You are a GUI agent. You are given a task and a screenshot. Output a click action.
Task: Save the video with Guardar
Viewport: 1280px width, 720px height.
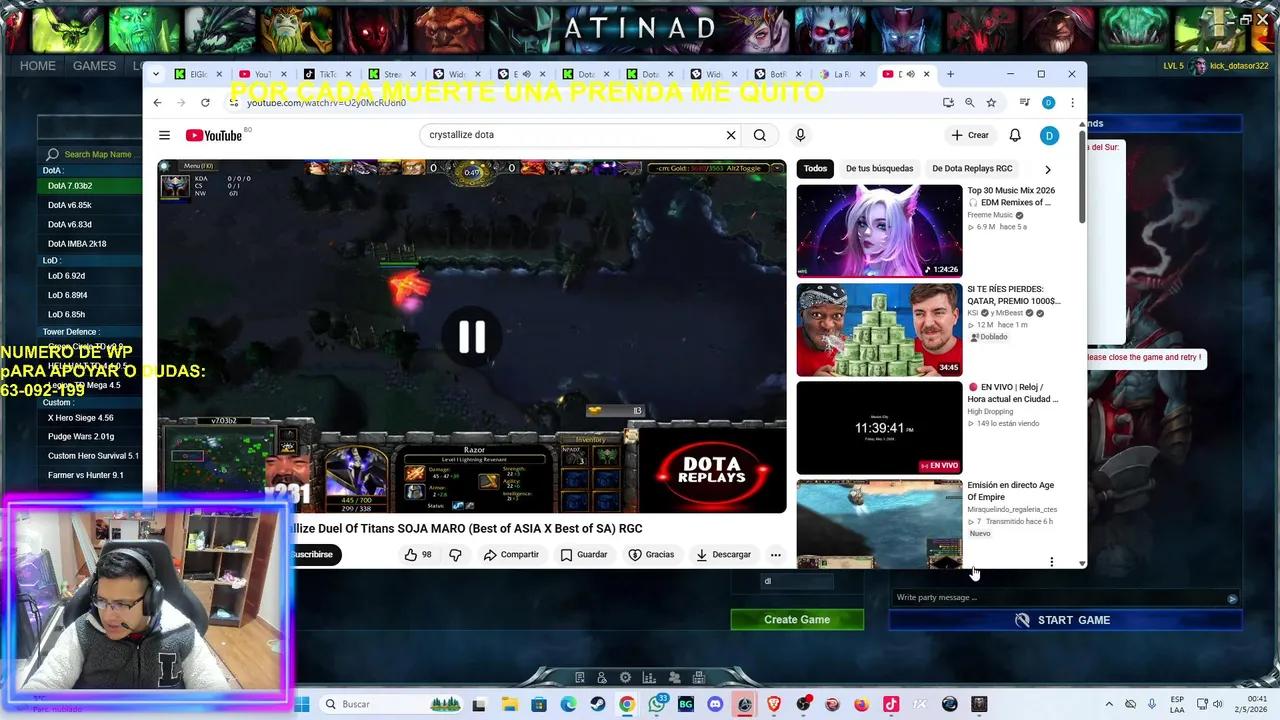(584, 555)
